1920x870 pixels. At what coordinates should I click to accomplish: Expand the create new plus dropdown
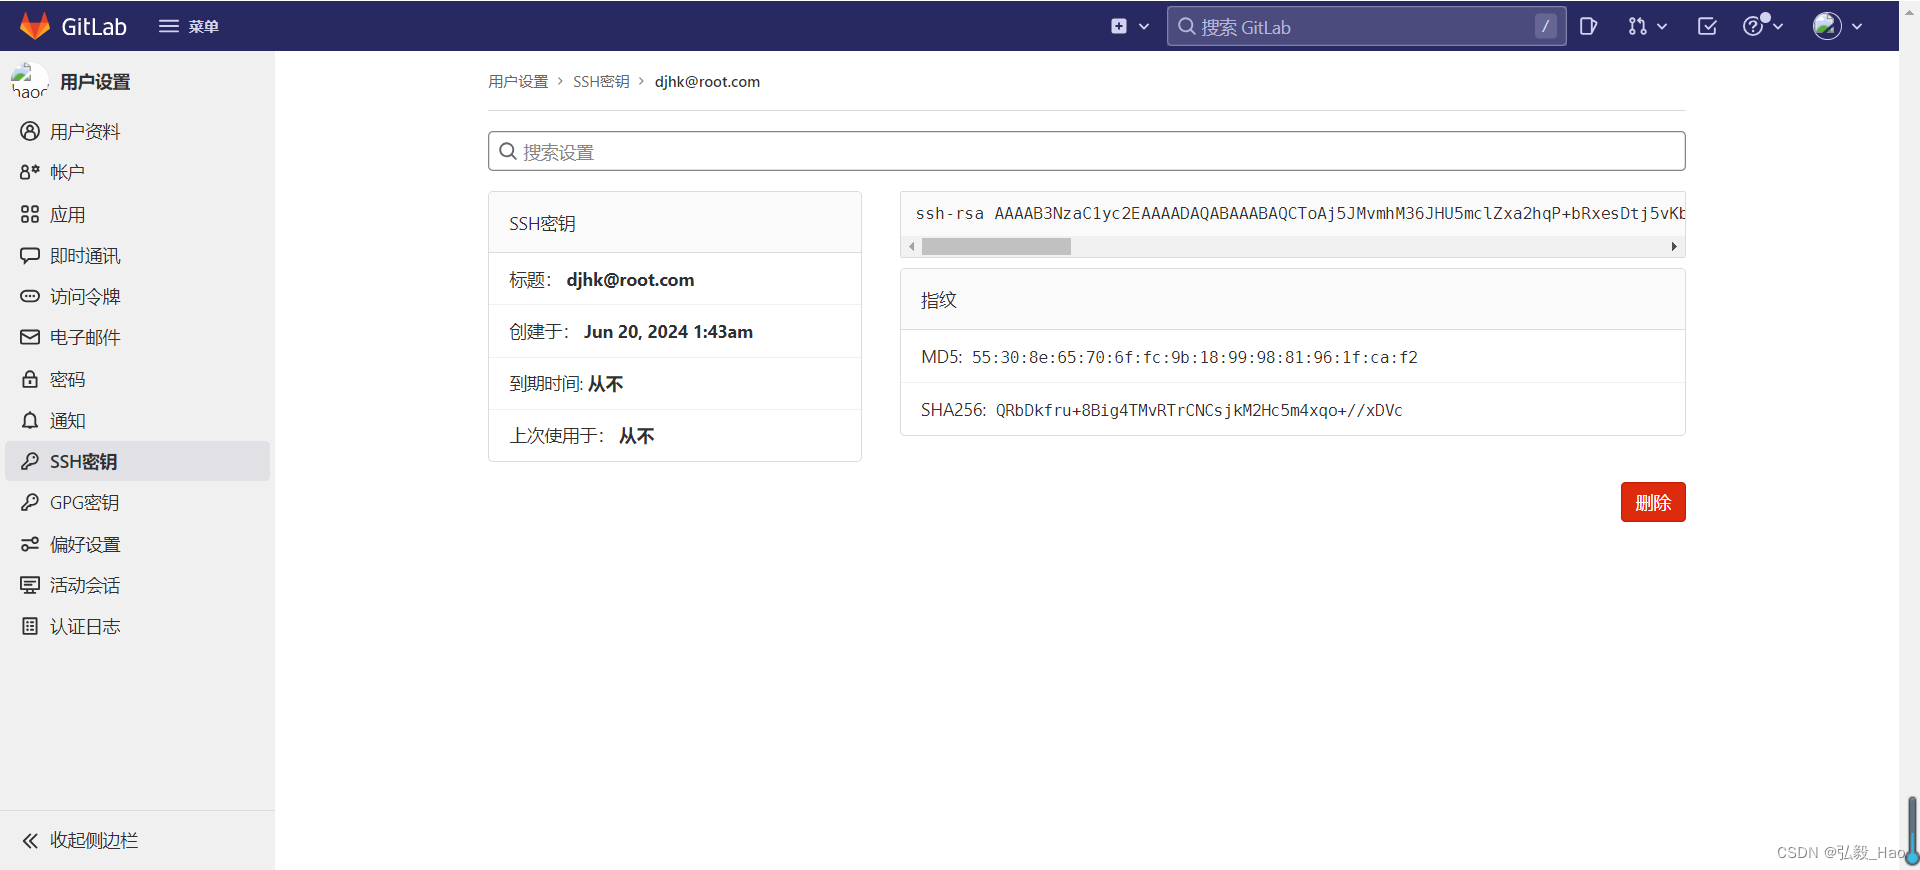coord(1129,26)
